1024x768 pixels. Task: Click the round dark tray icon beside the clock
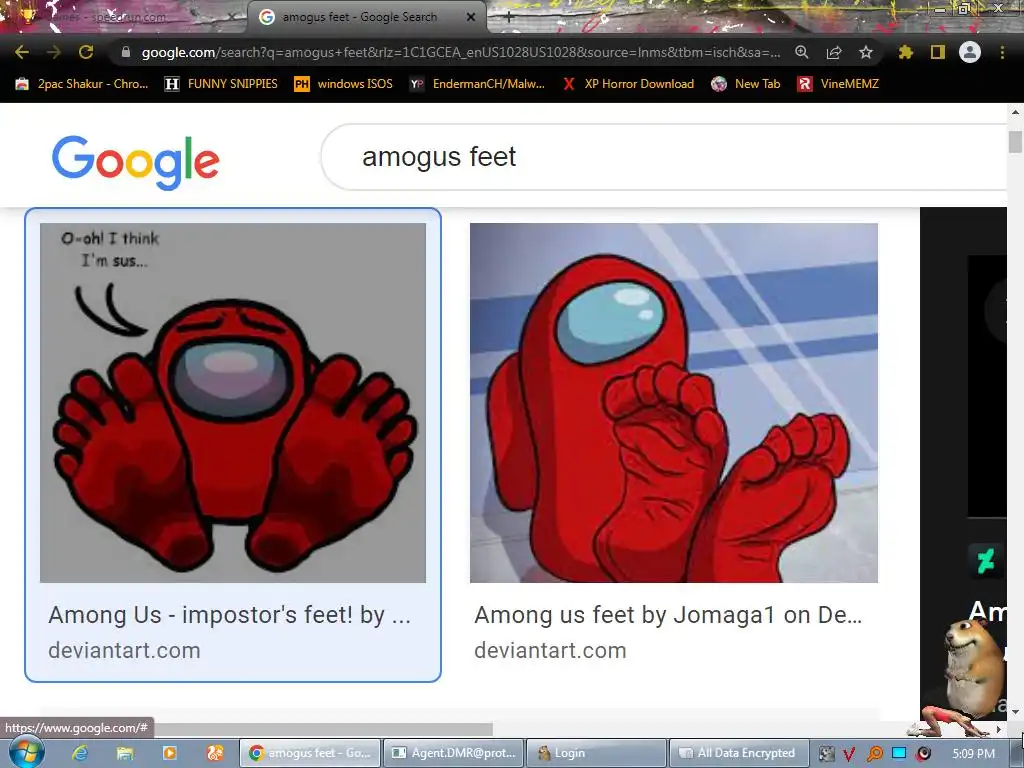coord(923,754)
